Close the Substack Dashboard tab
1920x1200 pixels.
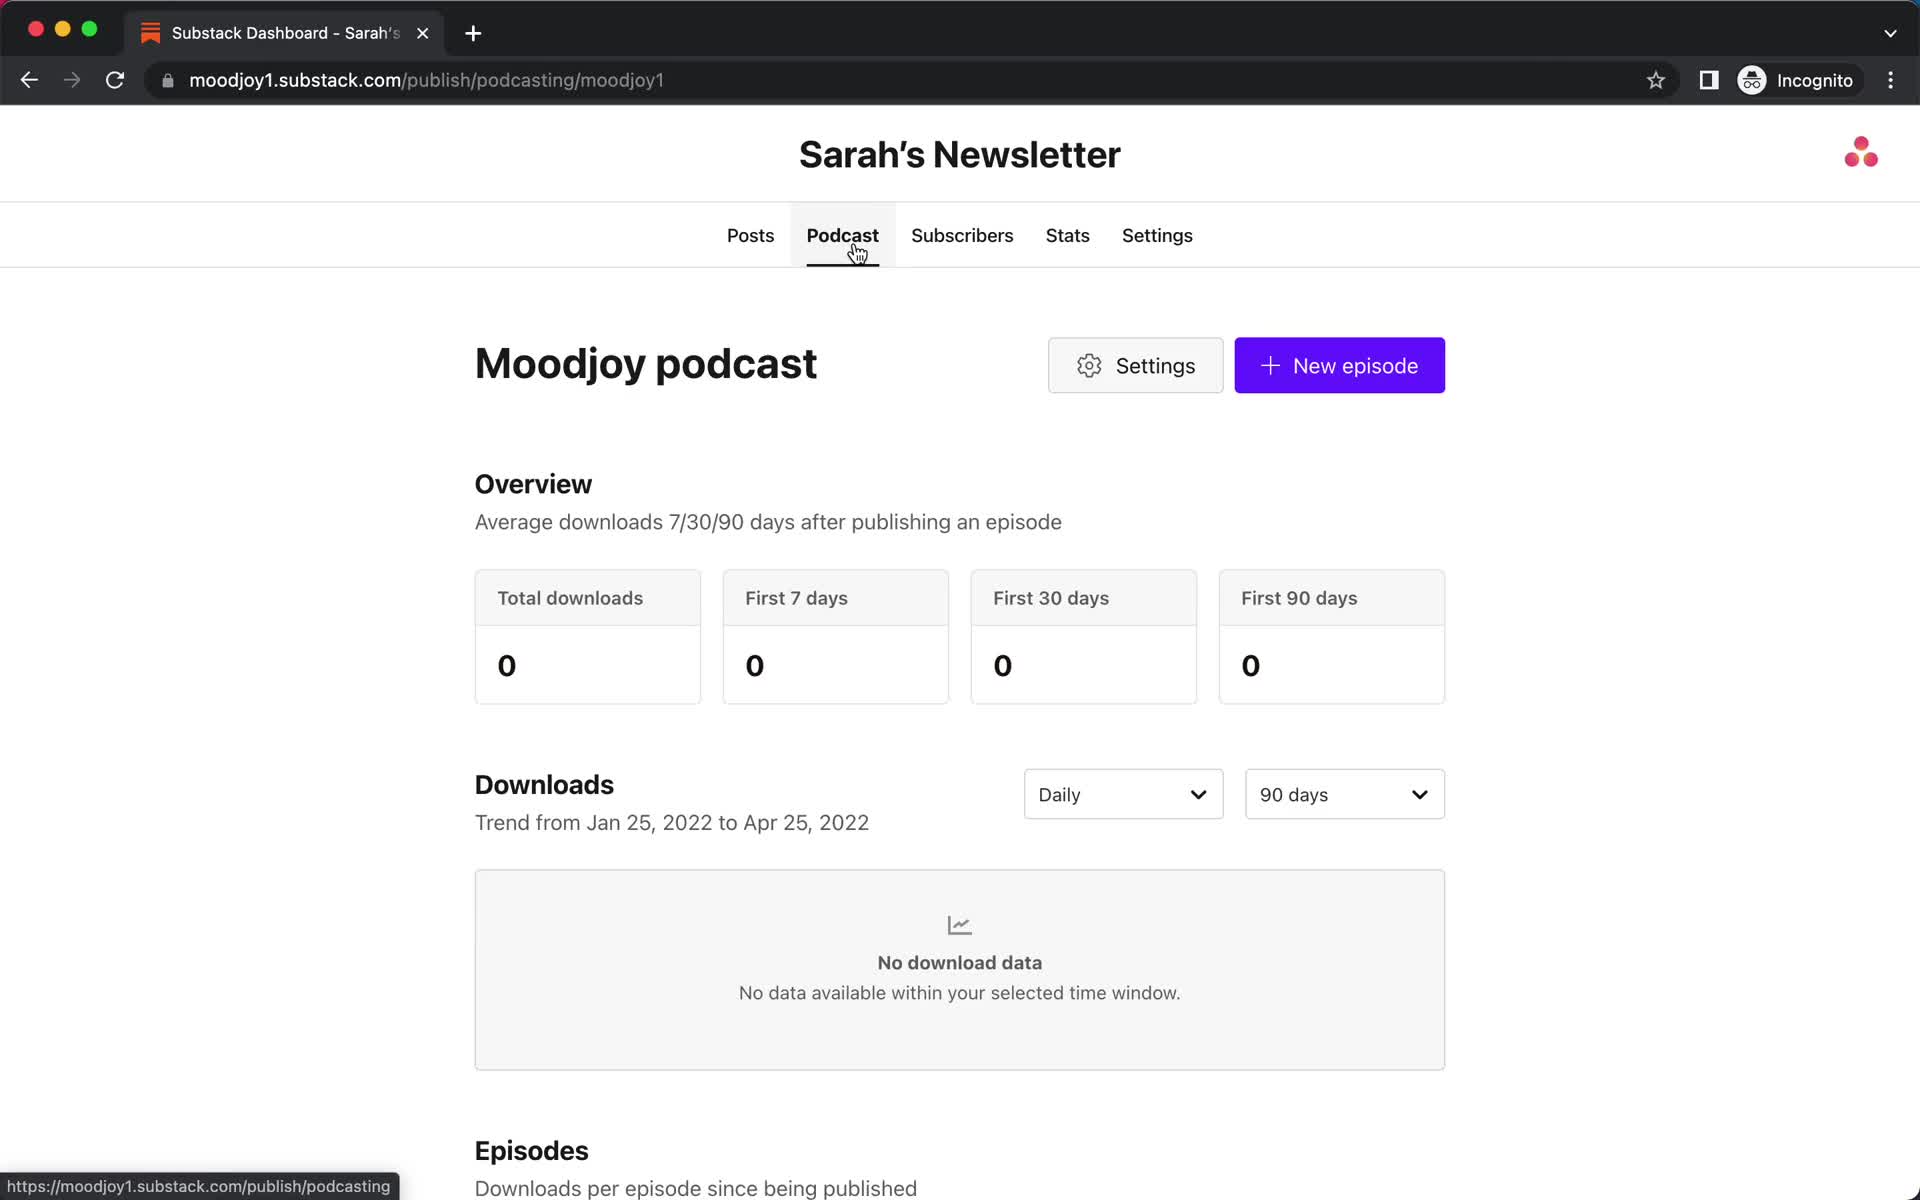tap(423, 33)
